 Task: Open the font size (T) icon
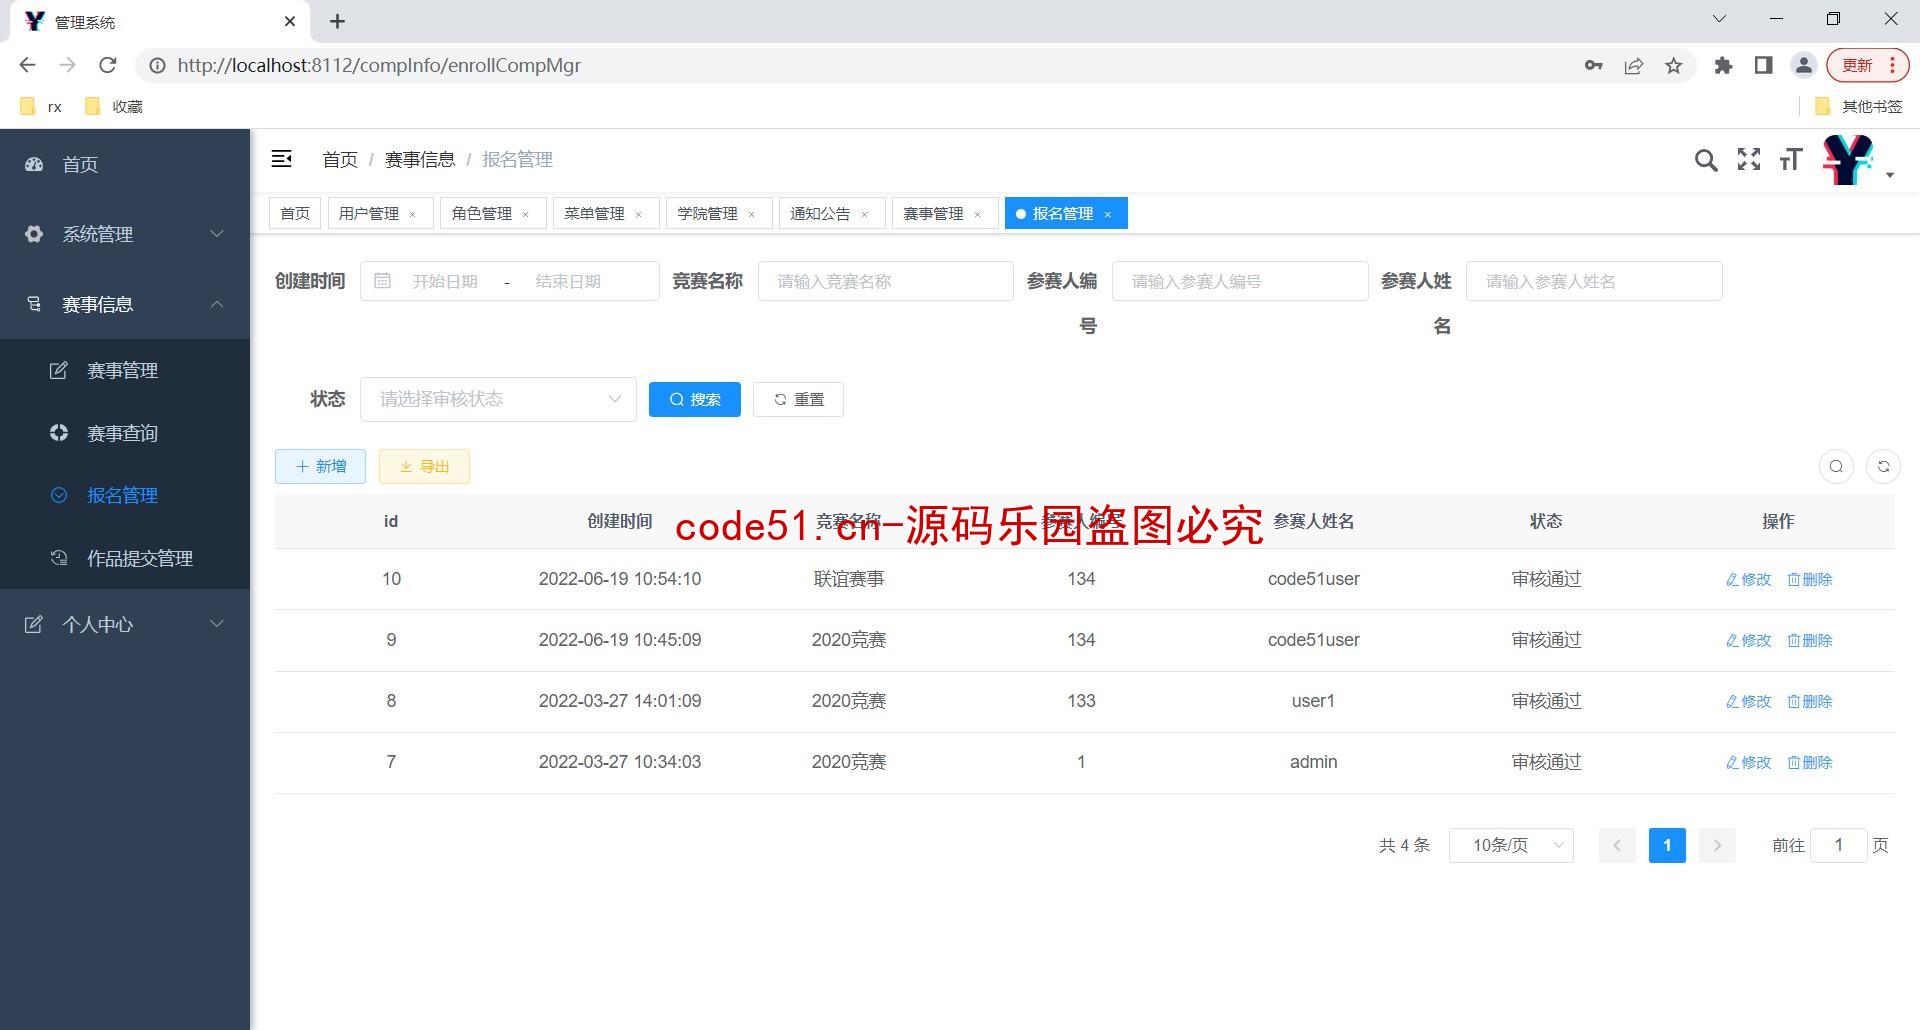pyautogui.click(x=1791, y=159)
